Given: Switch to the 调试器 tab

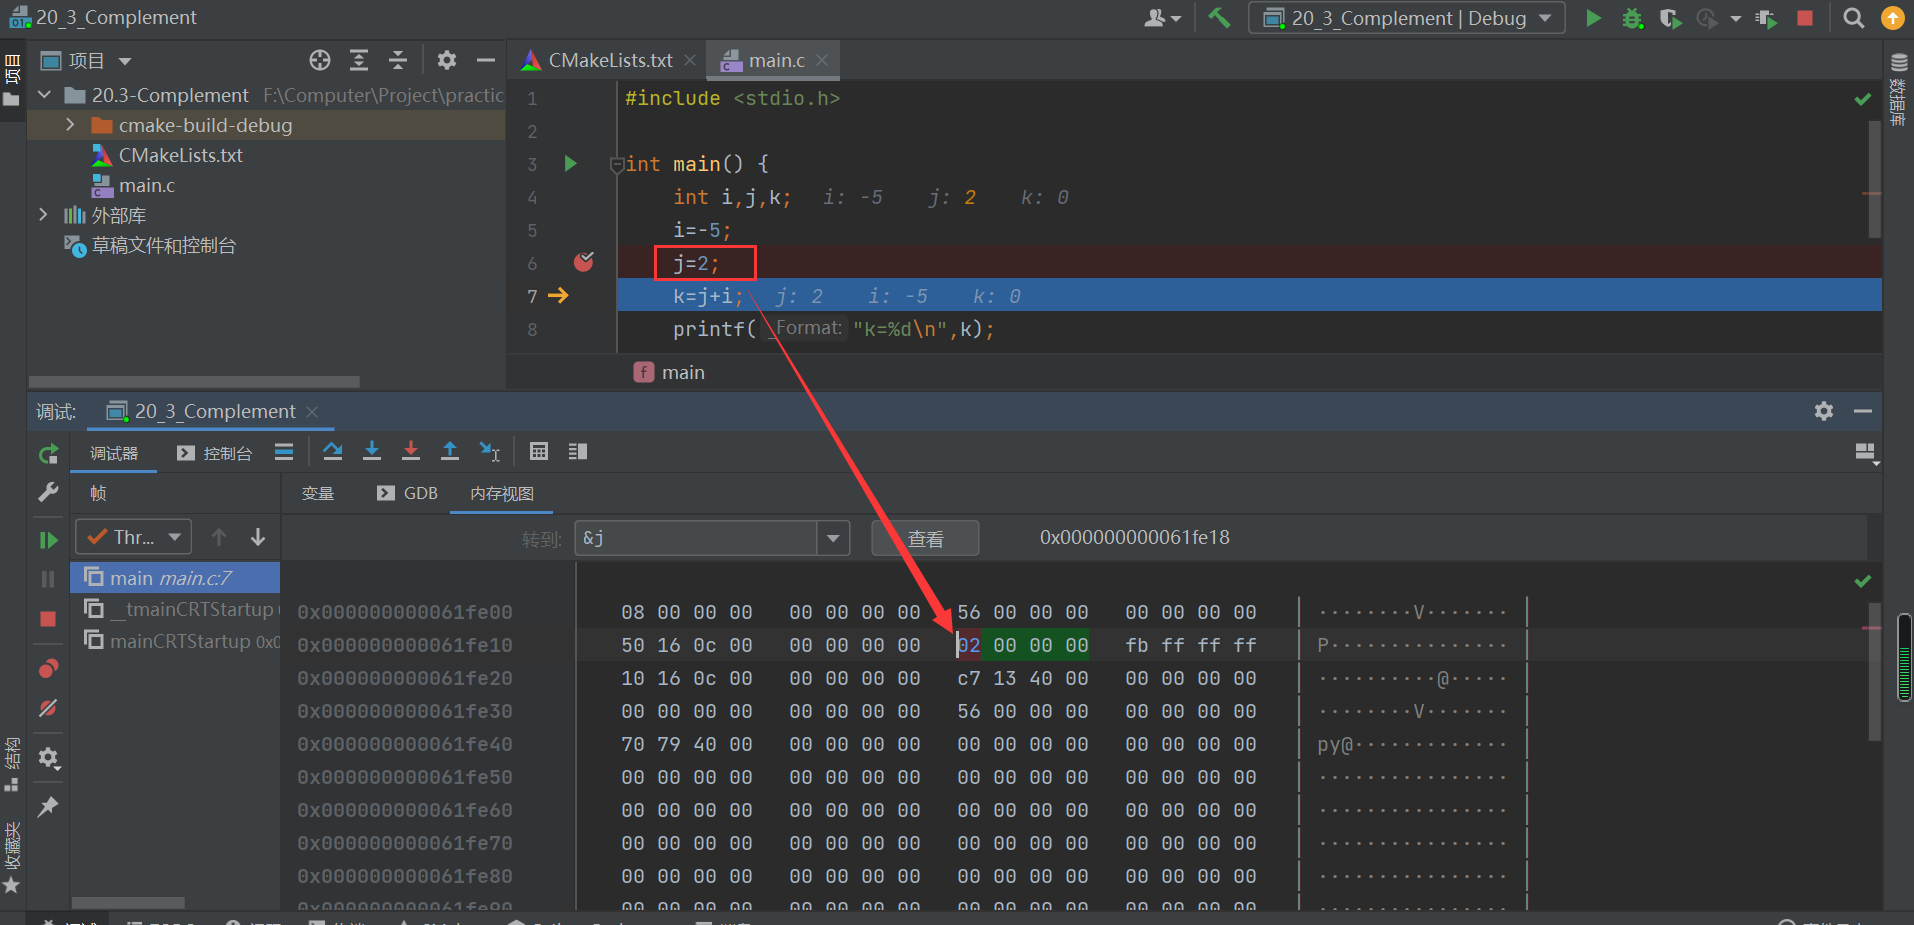Looking at the screenshot, I should (114, 453).
